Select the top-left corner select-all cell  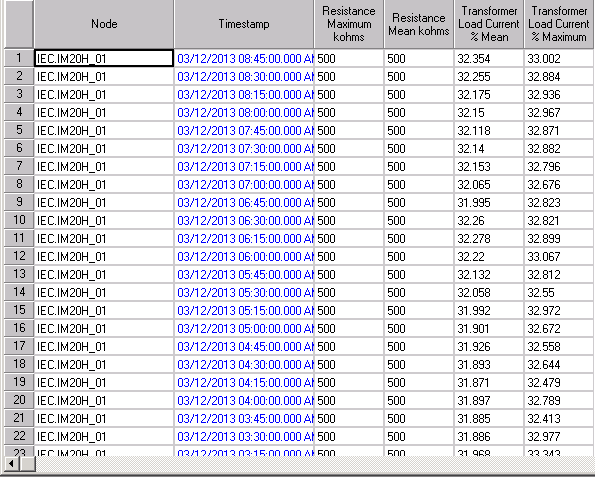(19, 24)
